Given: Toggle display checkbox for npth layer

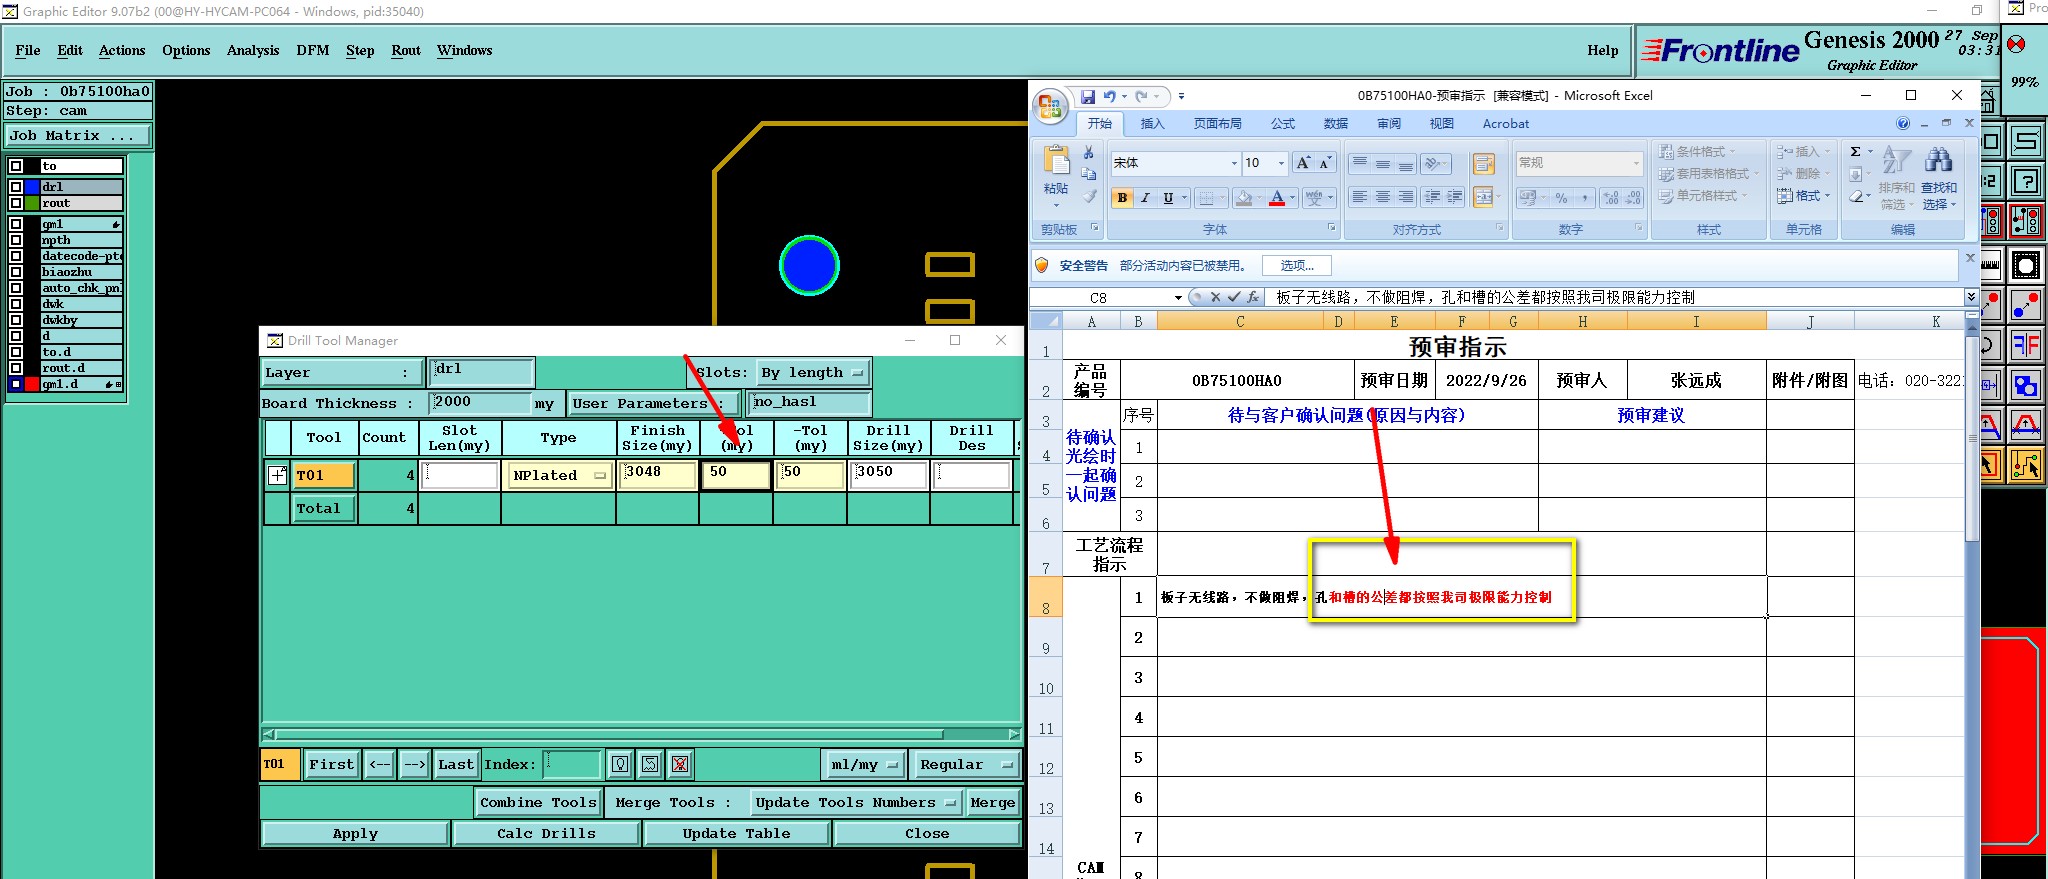Looking at the screenshot, I should pos(16,240).
